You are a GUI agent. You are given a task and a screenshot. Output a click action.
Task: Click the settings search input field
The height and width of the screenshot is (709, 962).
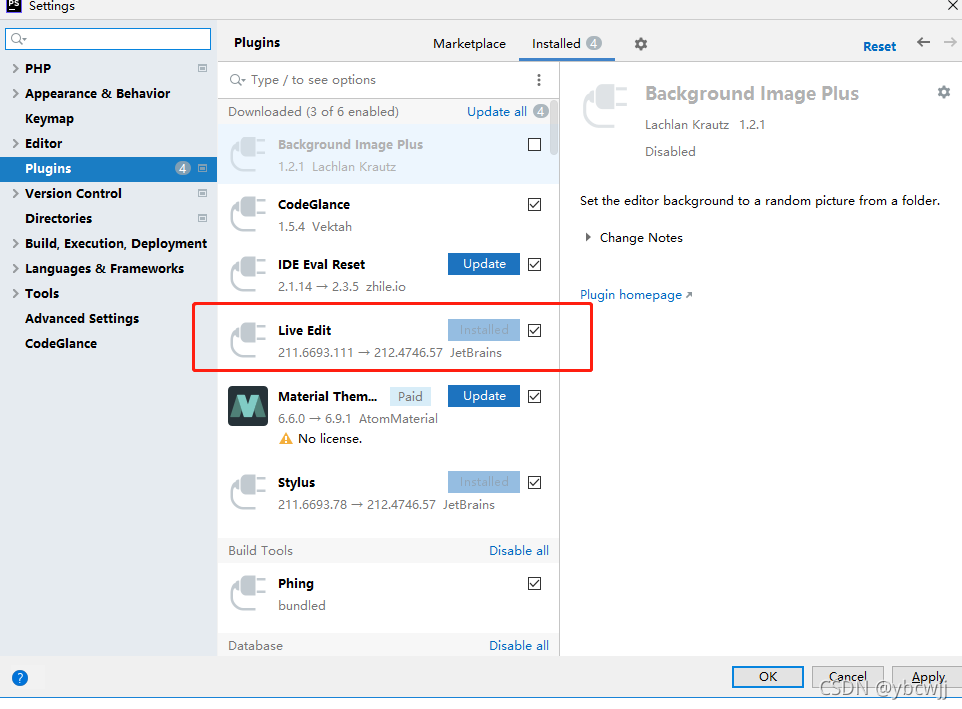tap(108, 39)
